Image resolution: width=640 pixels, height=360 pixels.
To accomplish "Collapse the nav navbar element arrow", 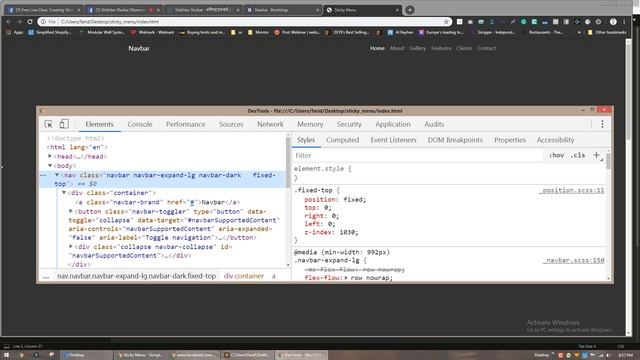I will pos(57,175).
